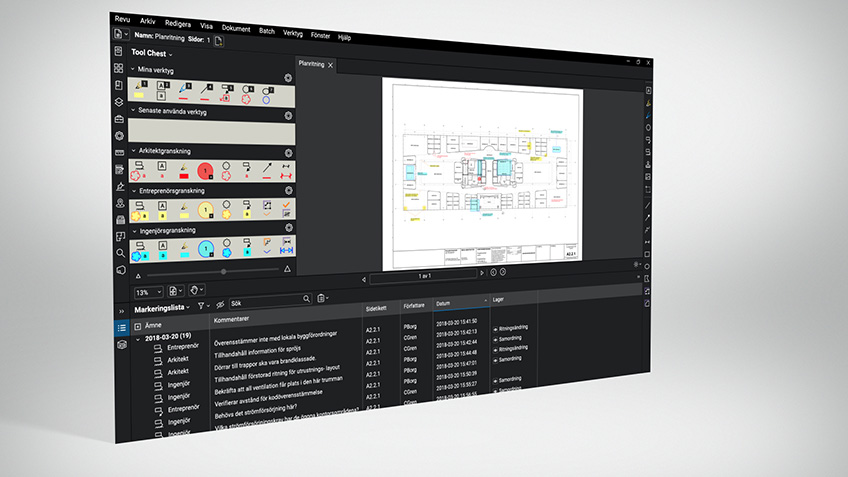Toggle the Ämne column expand checkbox
The width and height of the screenshot is (848, 477).
click(137, 325)
